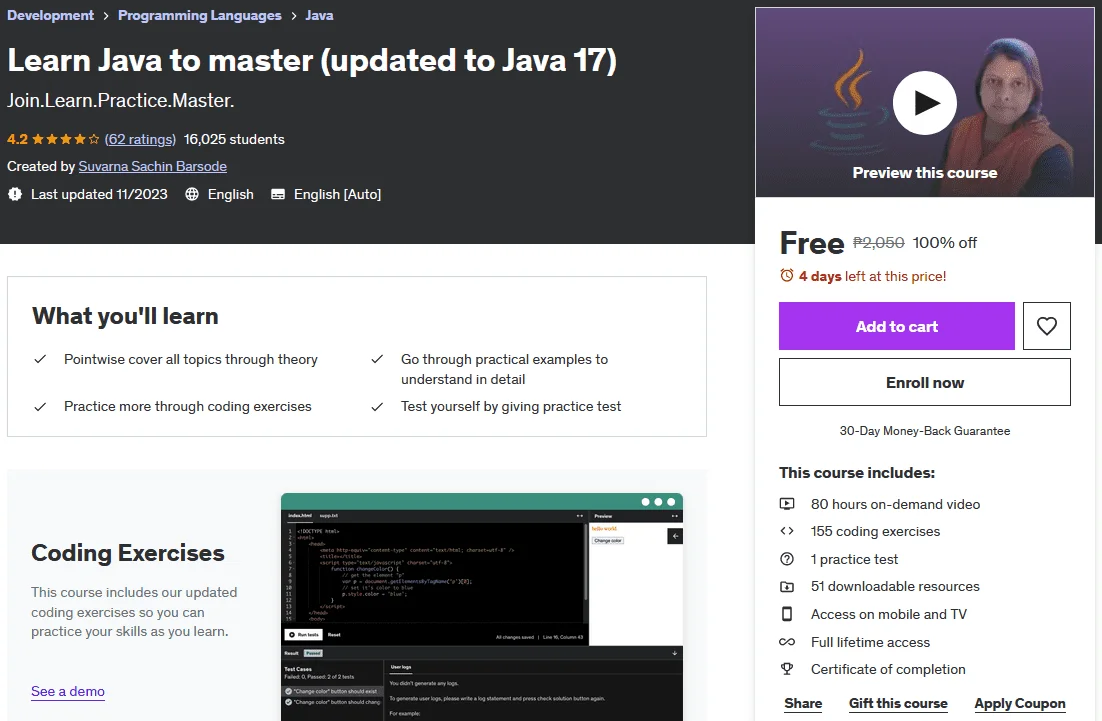Screen dimensions: 1102x721
Task: Click the downloadable resources icon
Action: pos(787,586)
